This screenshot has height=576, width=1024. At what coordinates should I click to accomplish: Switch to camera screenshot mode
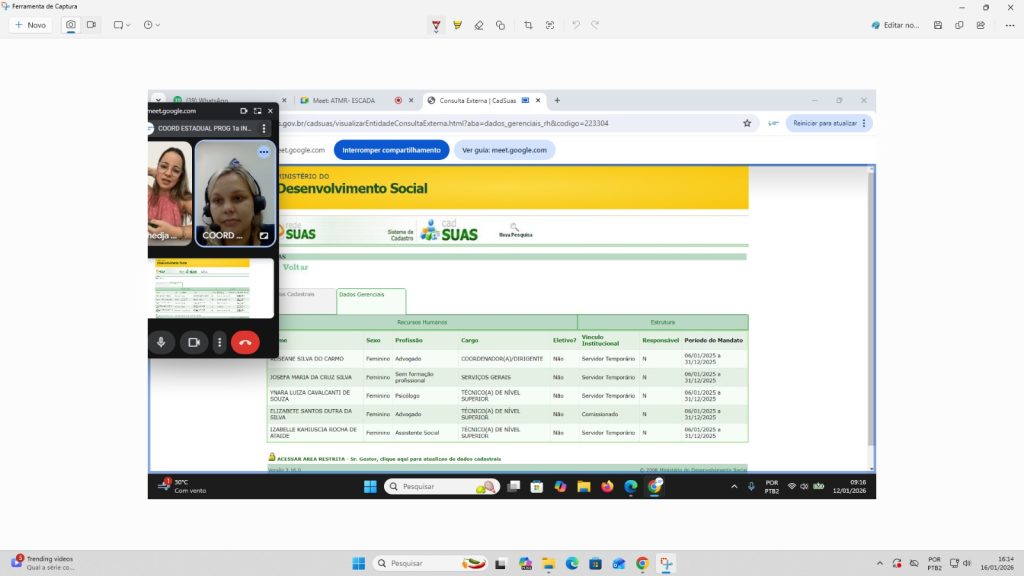71,25
